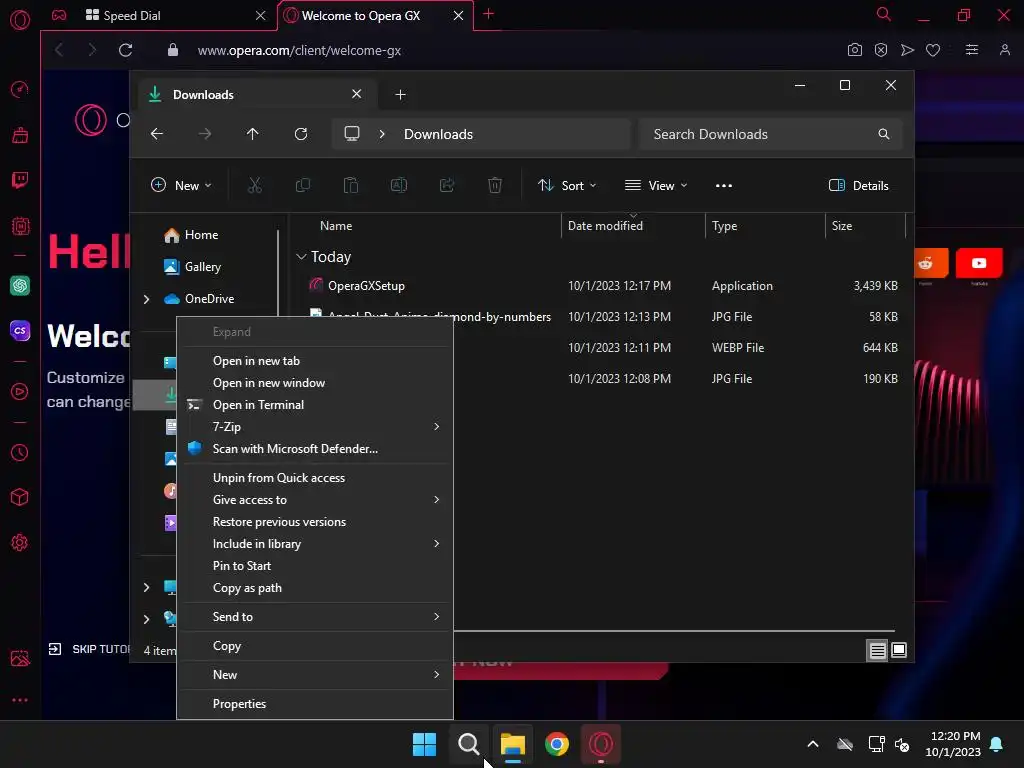
Task: Click Gallery in navigation pane
Action: (202, 266)
